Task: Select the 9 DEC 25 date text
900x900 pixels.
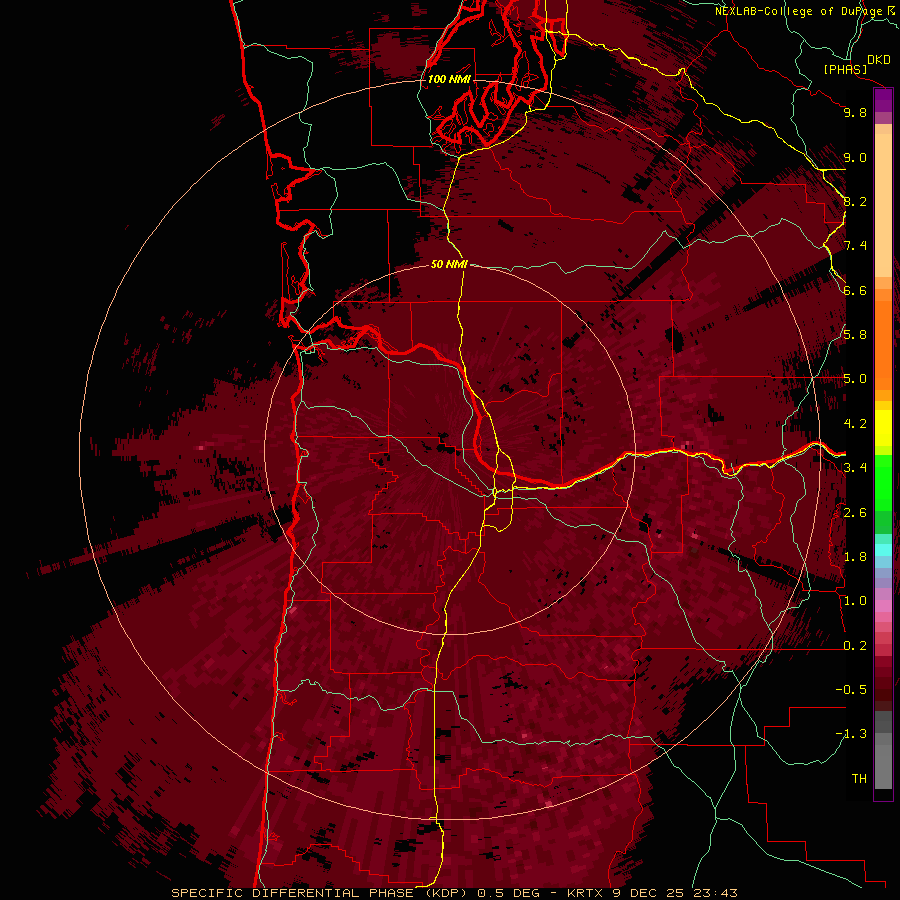Action: (x=649, y=893)
